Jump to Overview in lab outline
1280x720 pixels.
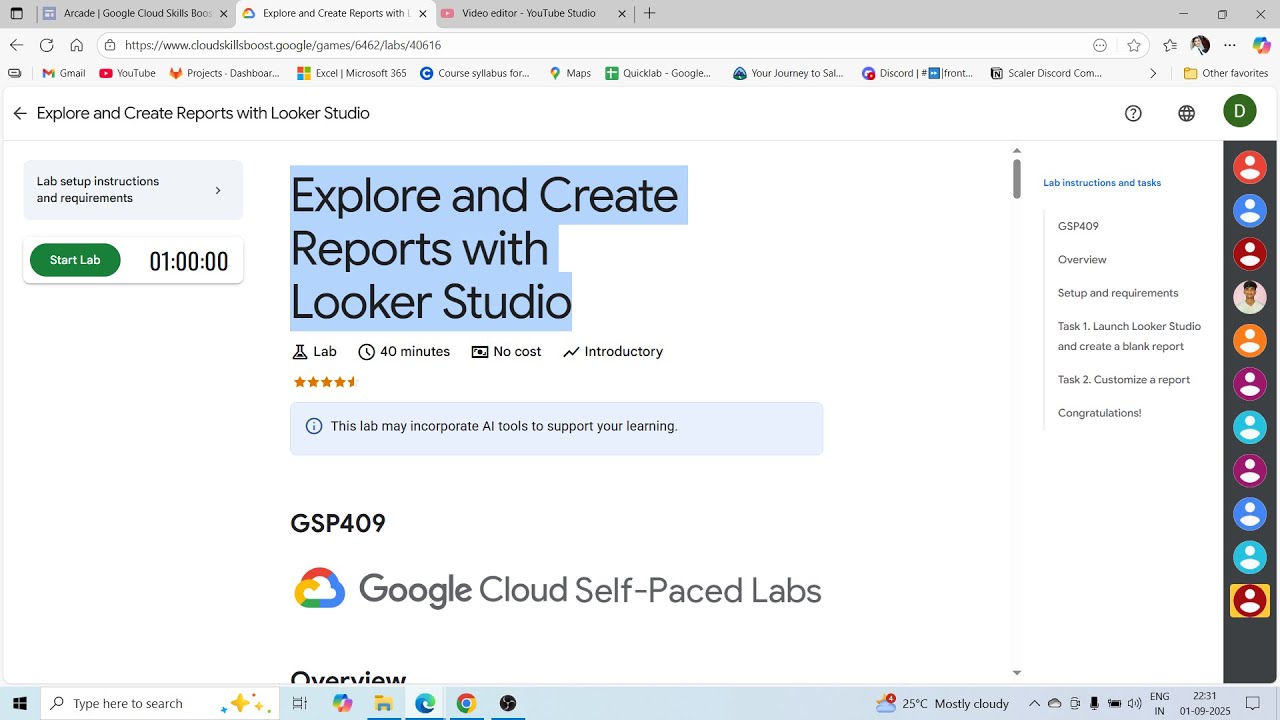click(1082, 260)
